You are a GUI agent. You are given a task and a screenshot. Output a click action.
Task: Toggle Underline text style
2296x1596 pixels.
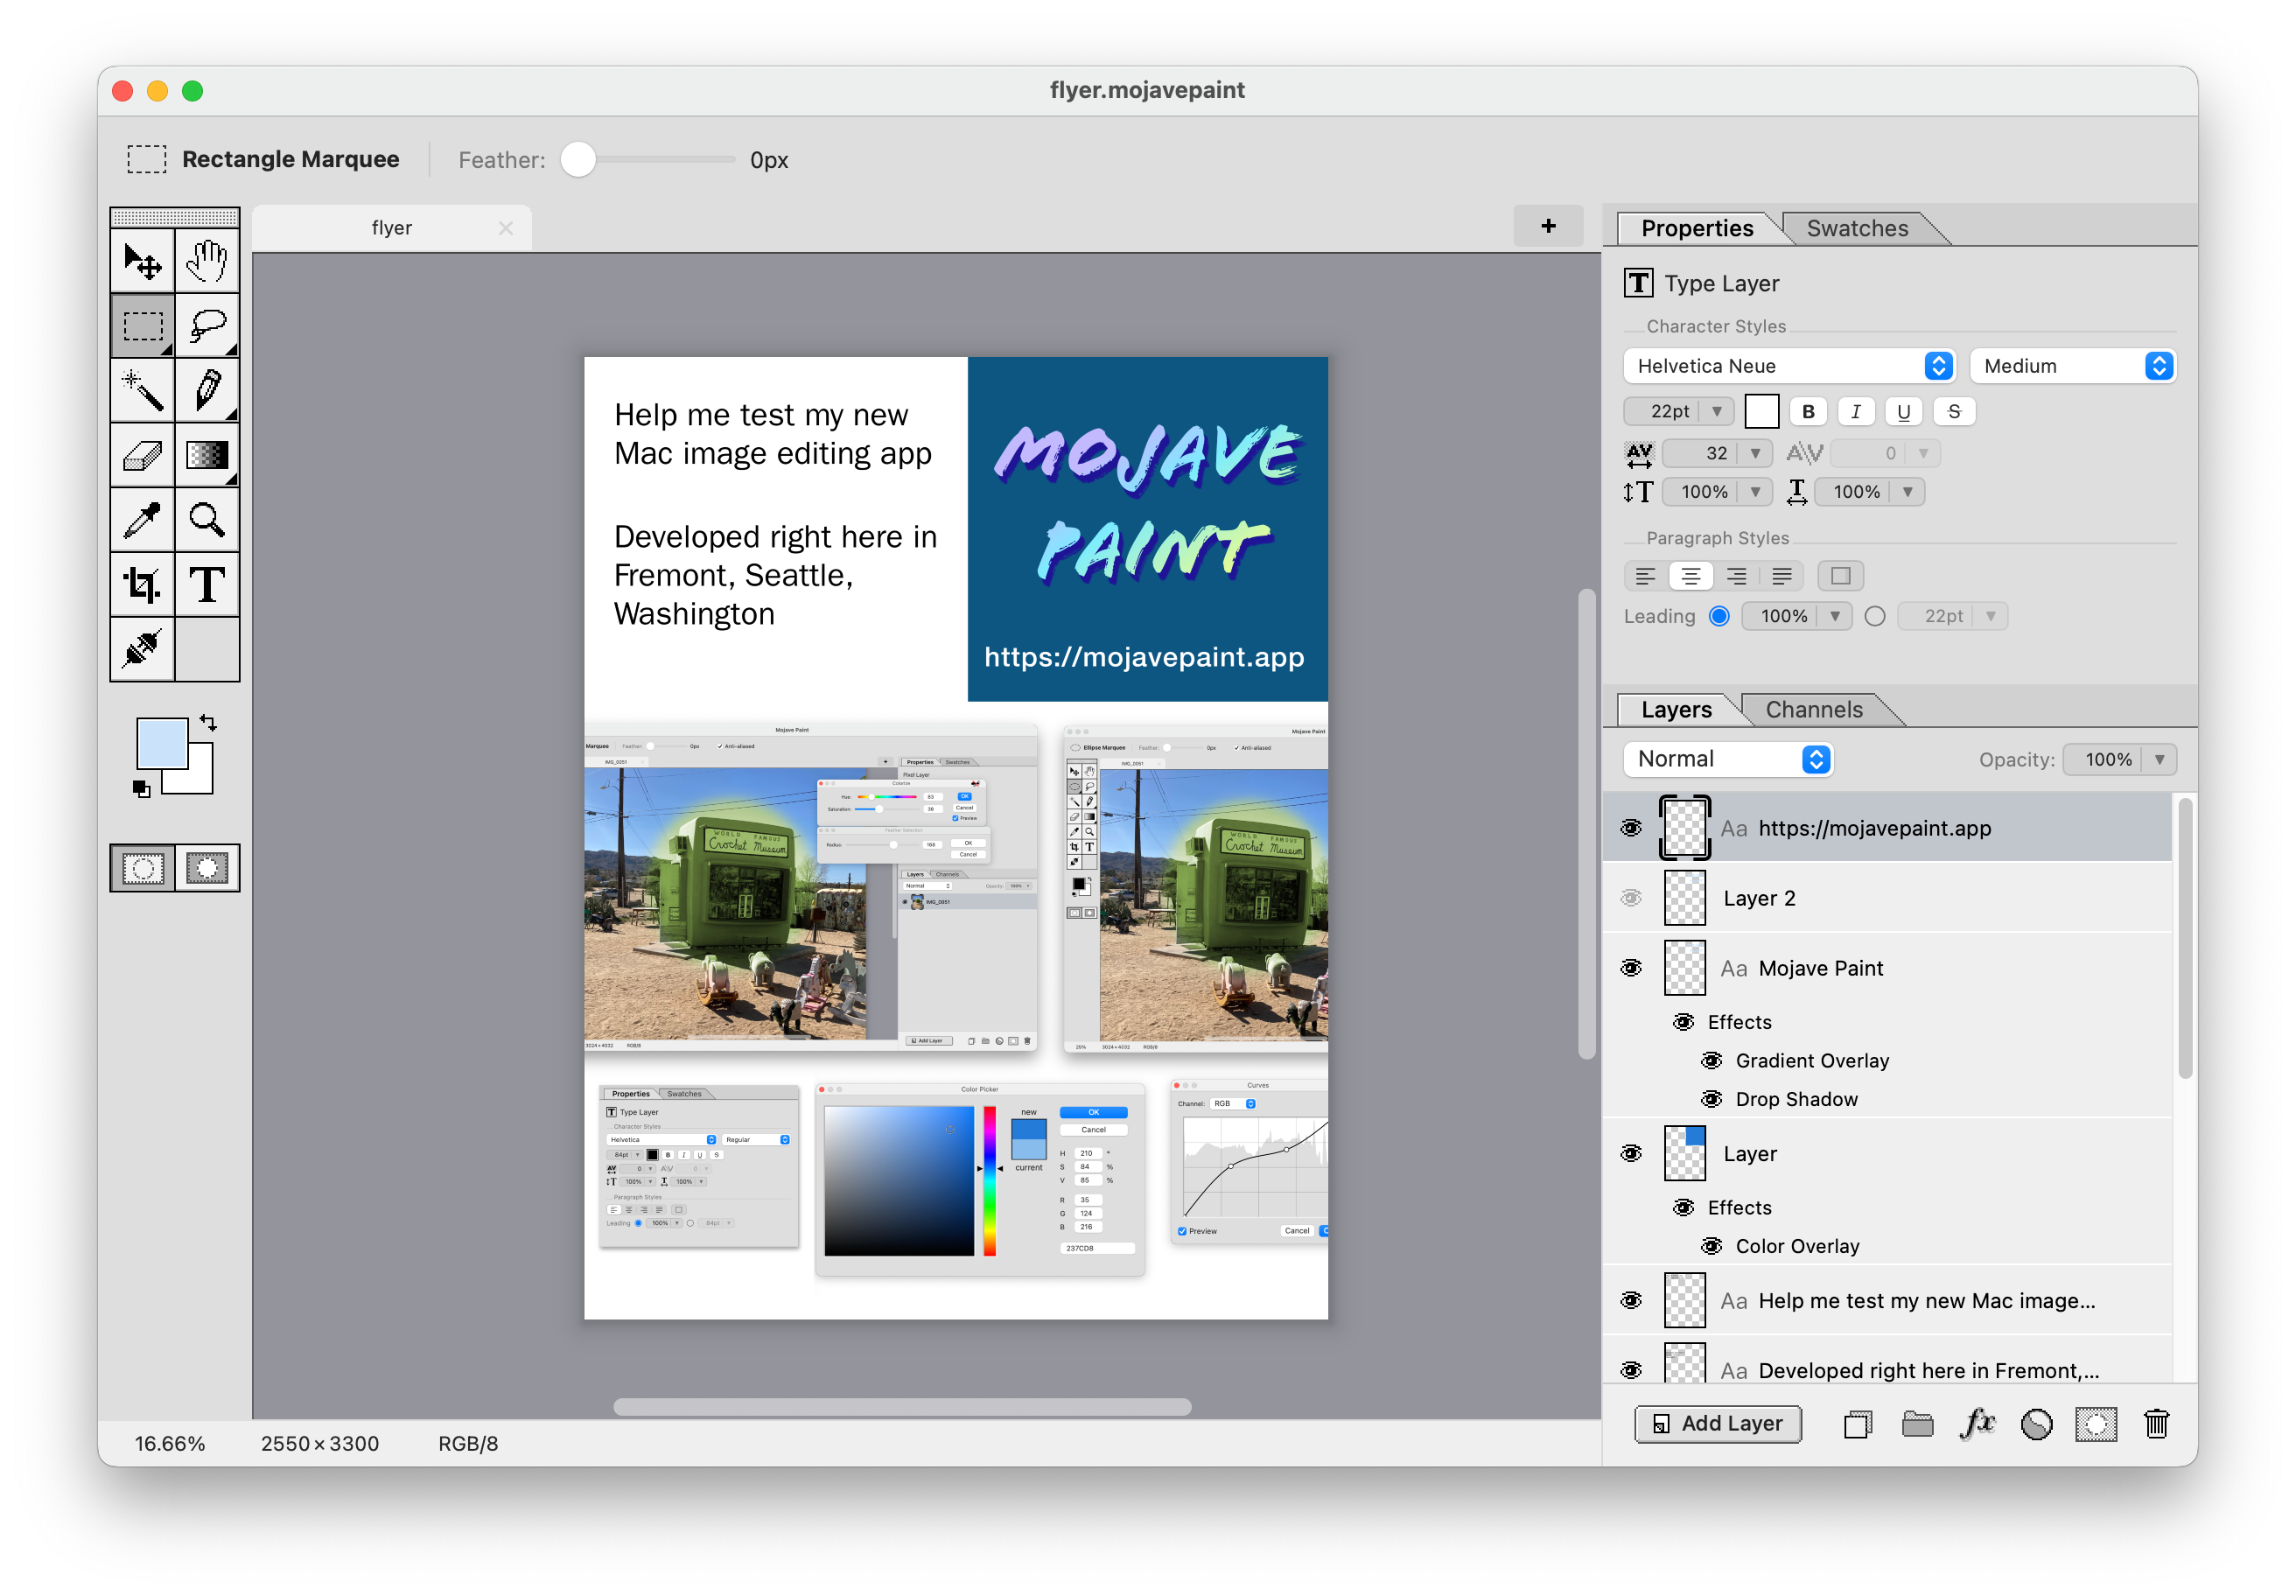[1904, 412]
